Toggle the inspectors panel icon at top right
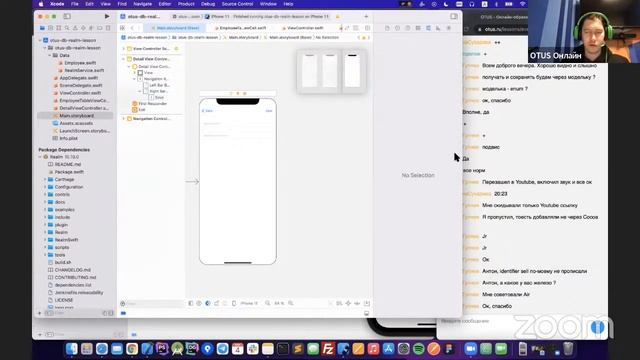The width and height of the screenshot is (640, 360). [454, 16]
